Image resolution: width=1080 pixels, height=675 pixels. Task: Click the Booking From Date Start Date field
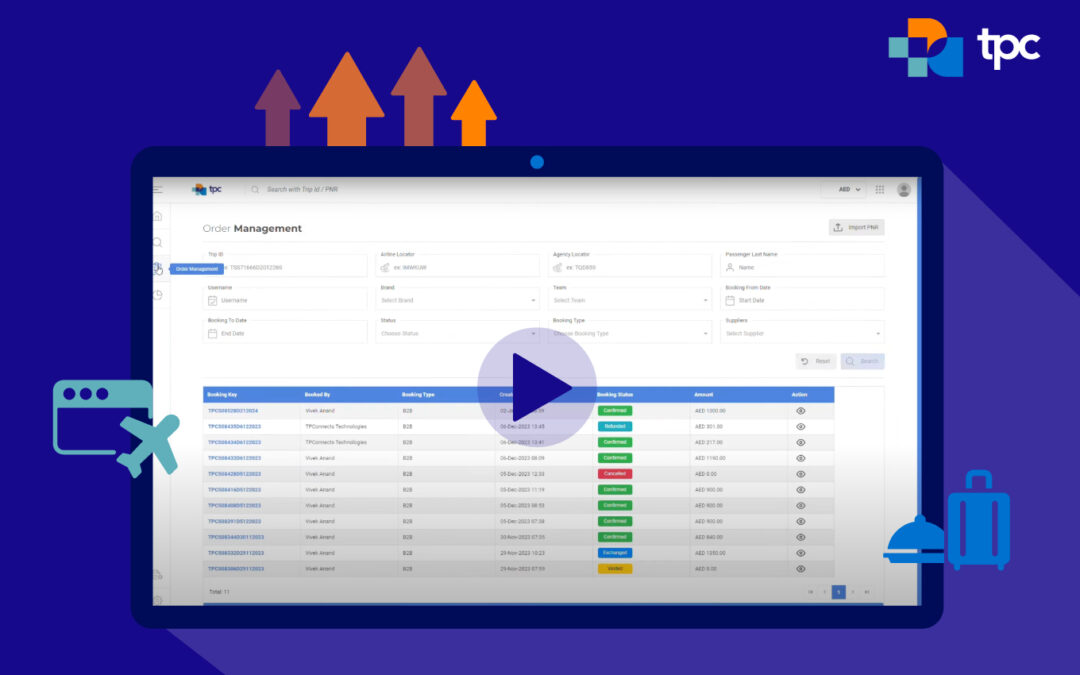(802, 300)
